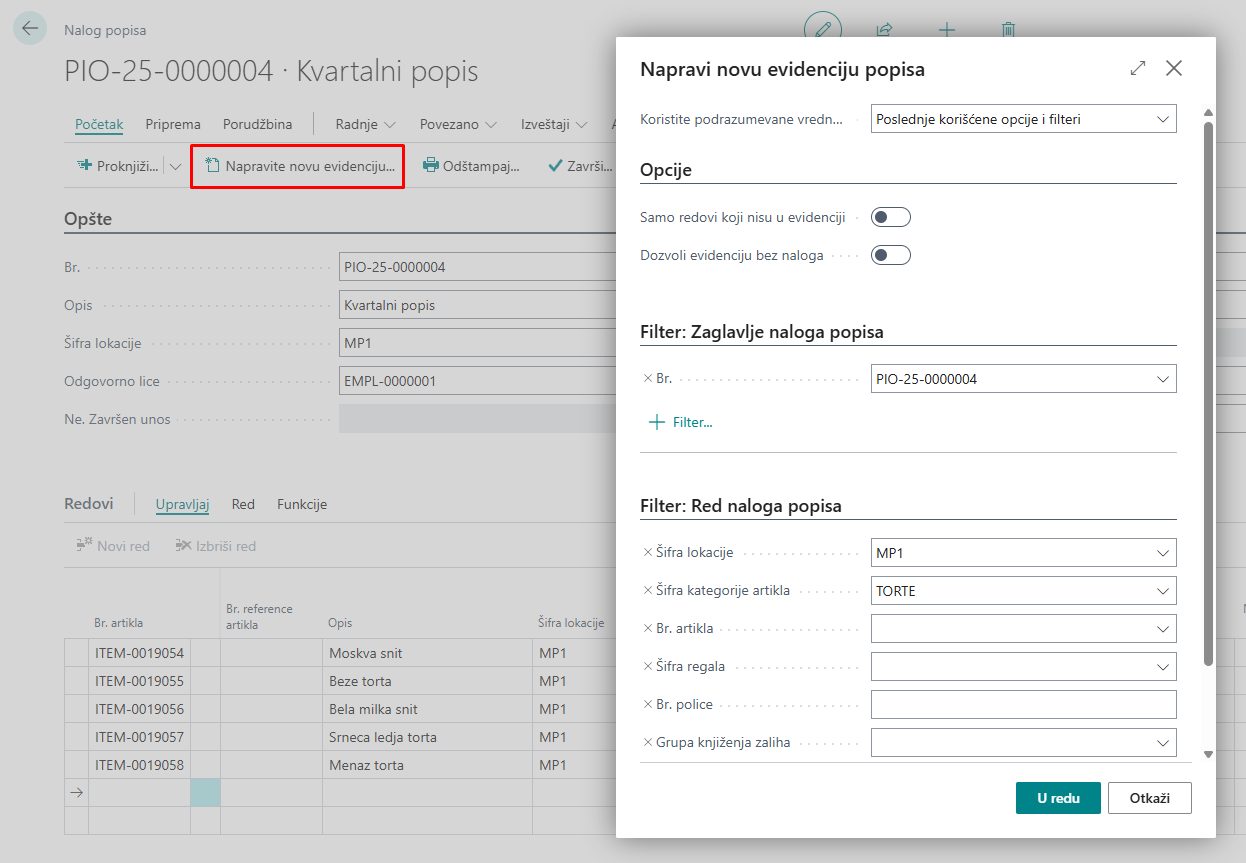Switch to the Priprema tab
This screenshot has height=863, width=1246.
coord(173,124)
